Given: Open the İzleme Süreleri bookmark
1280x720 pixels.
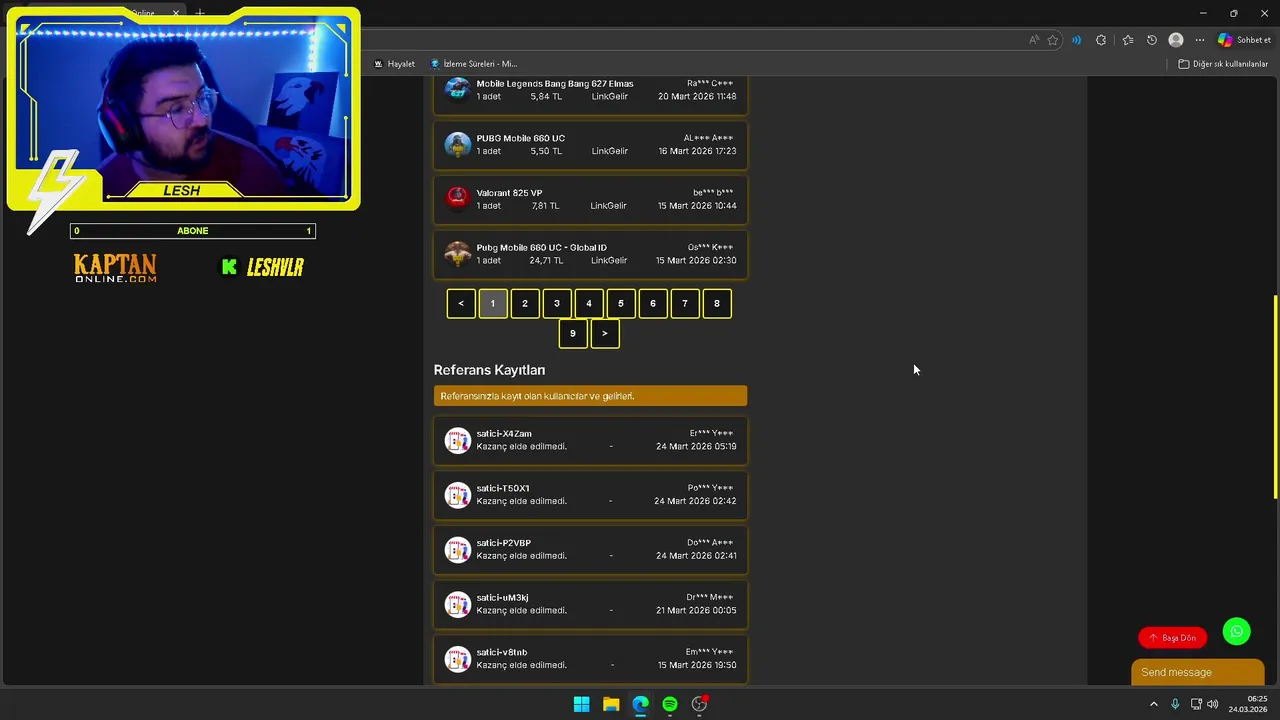Looking at the screenshot, I should click(x=474, y=64).
